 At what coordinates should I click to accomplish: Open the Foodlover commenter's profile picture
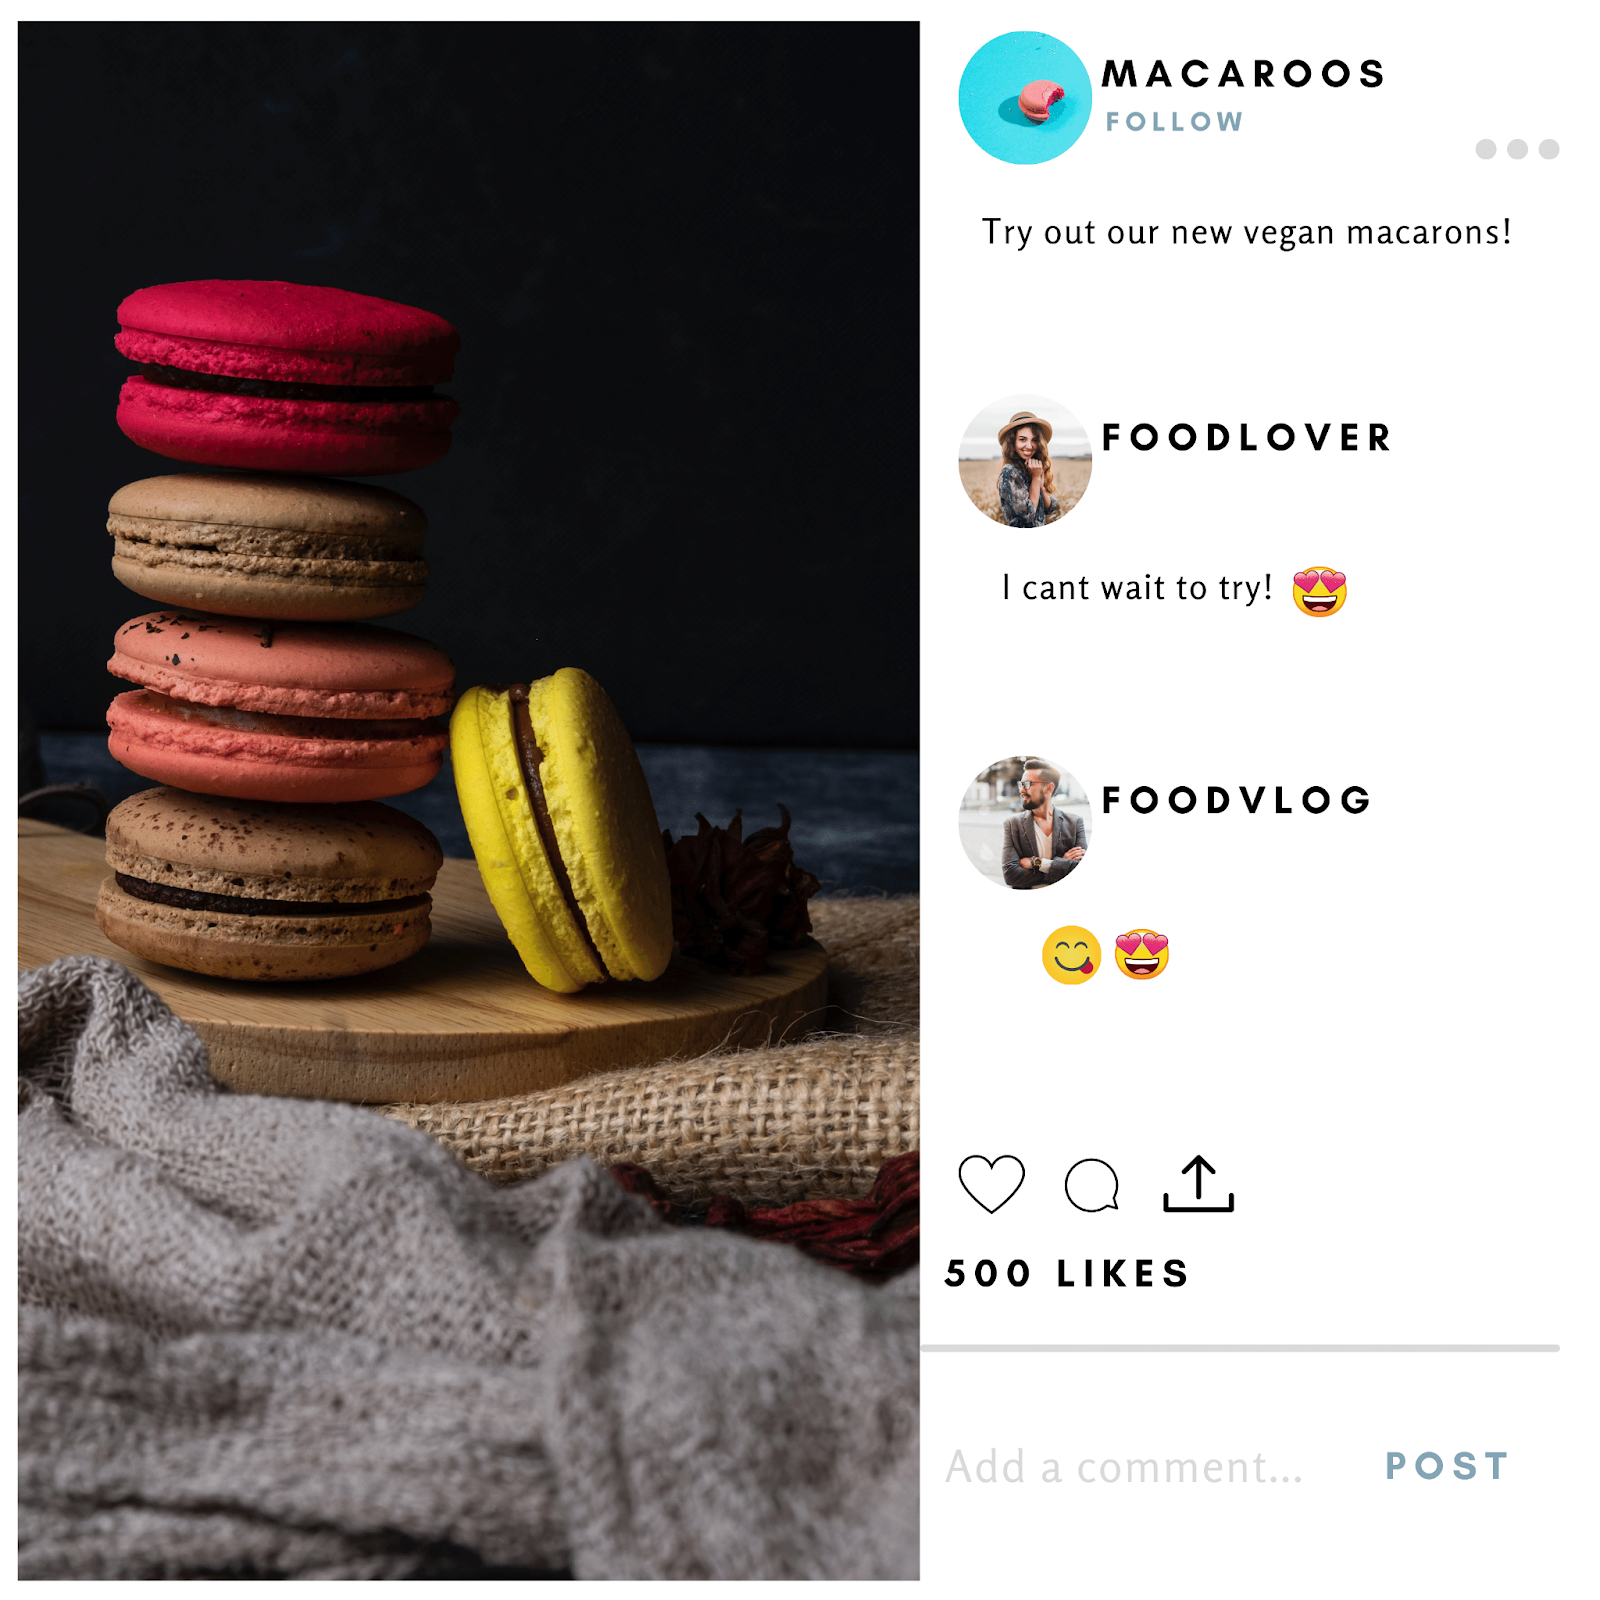1024,461
